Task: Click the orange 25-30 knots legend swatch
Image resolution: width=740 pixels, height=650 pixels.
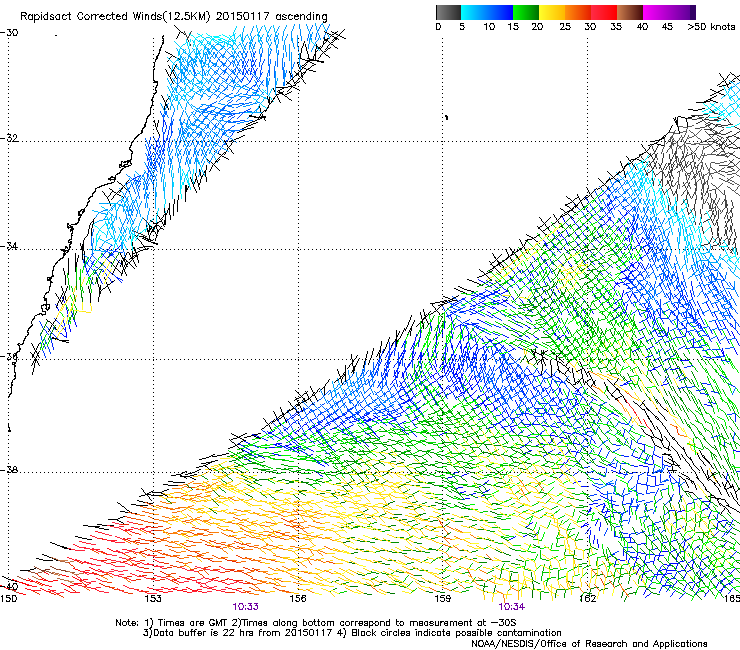Action: pyautogui.click(x=578, y=12)
